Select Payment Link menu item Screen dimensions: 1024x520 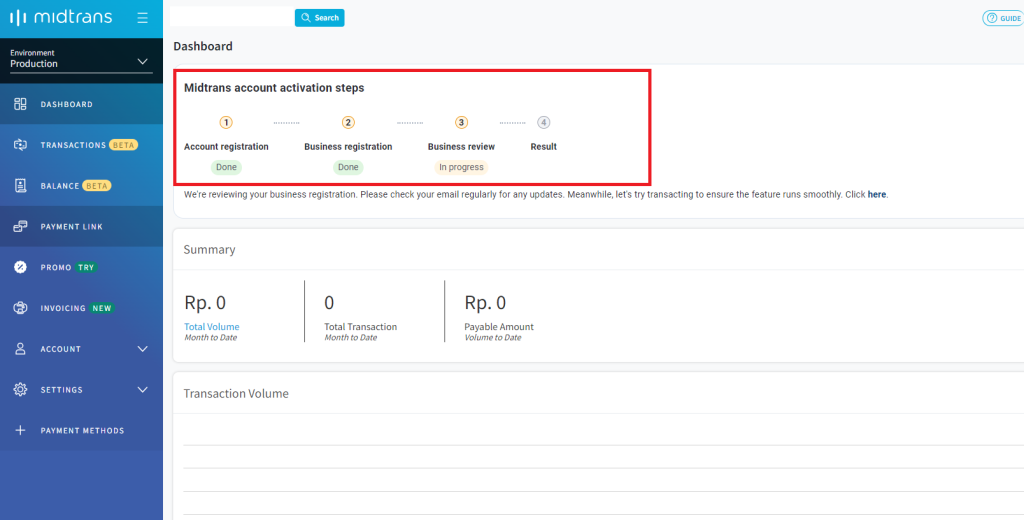[x=81, y=227]
